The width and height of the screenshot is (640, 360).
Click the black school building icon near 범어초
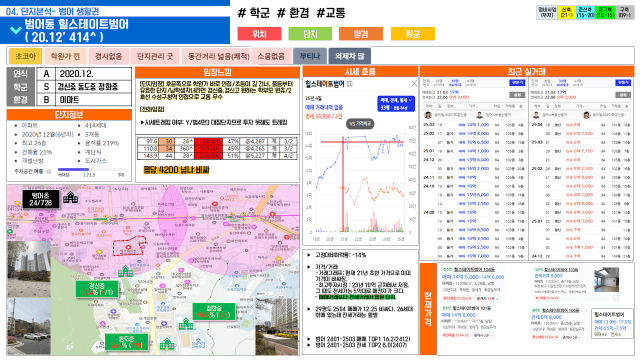point(71,198)
